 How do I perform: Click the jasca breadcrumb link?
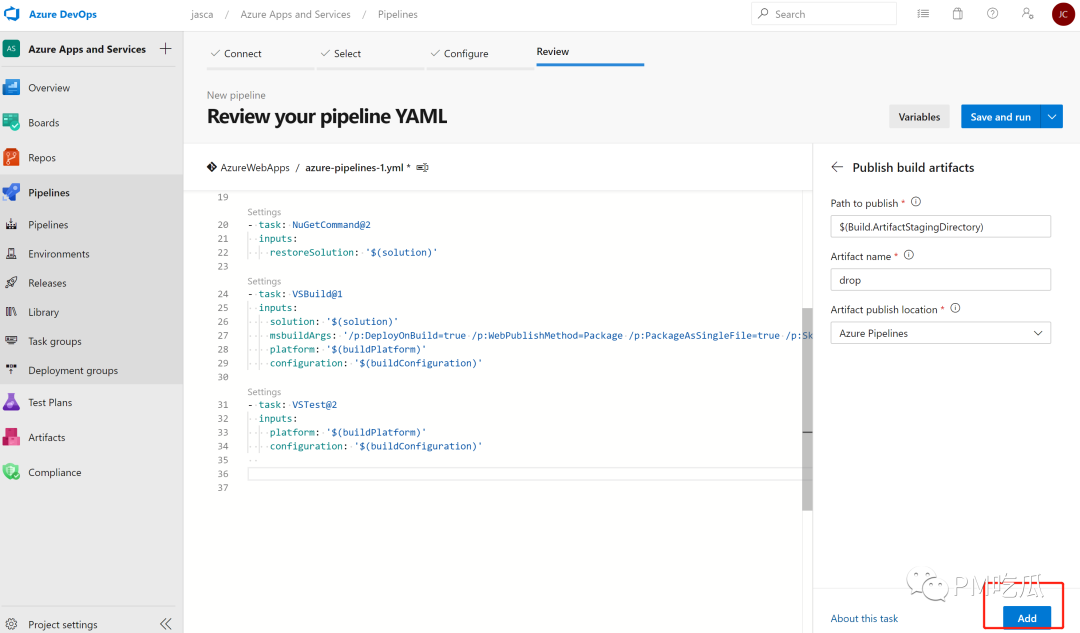202,14
